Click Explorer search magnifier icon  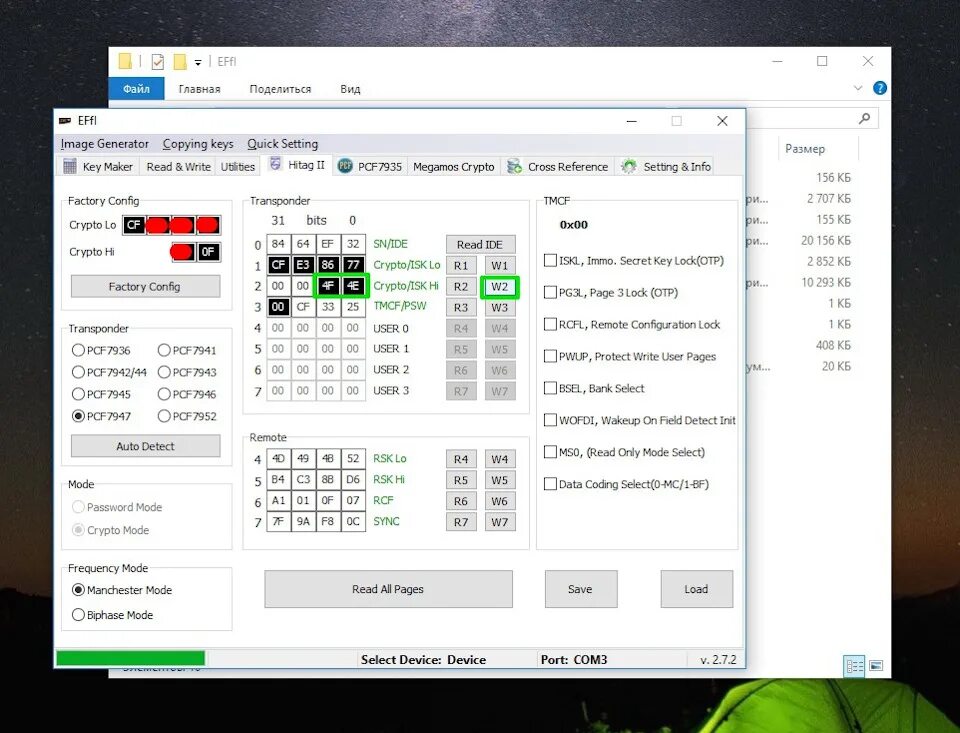click(x=864, y=118)
